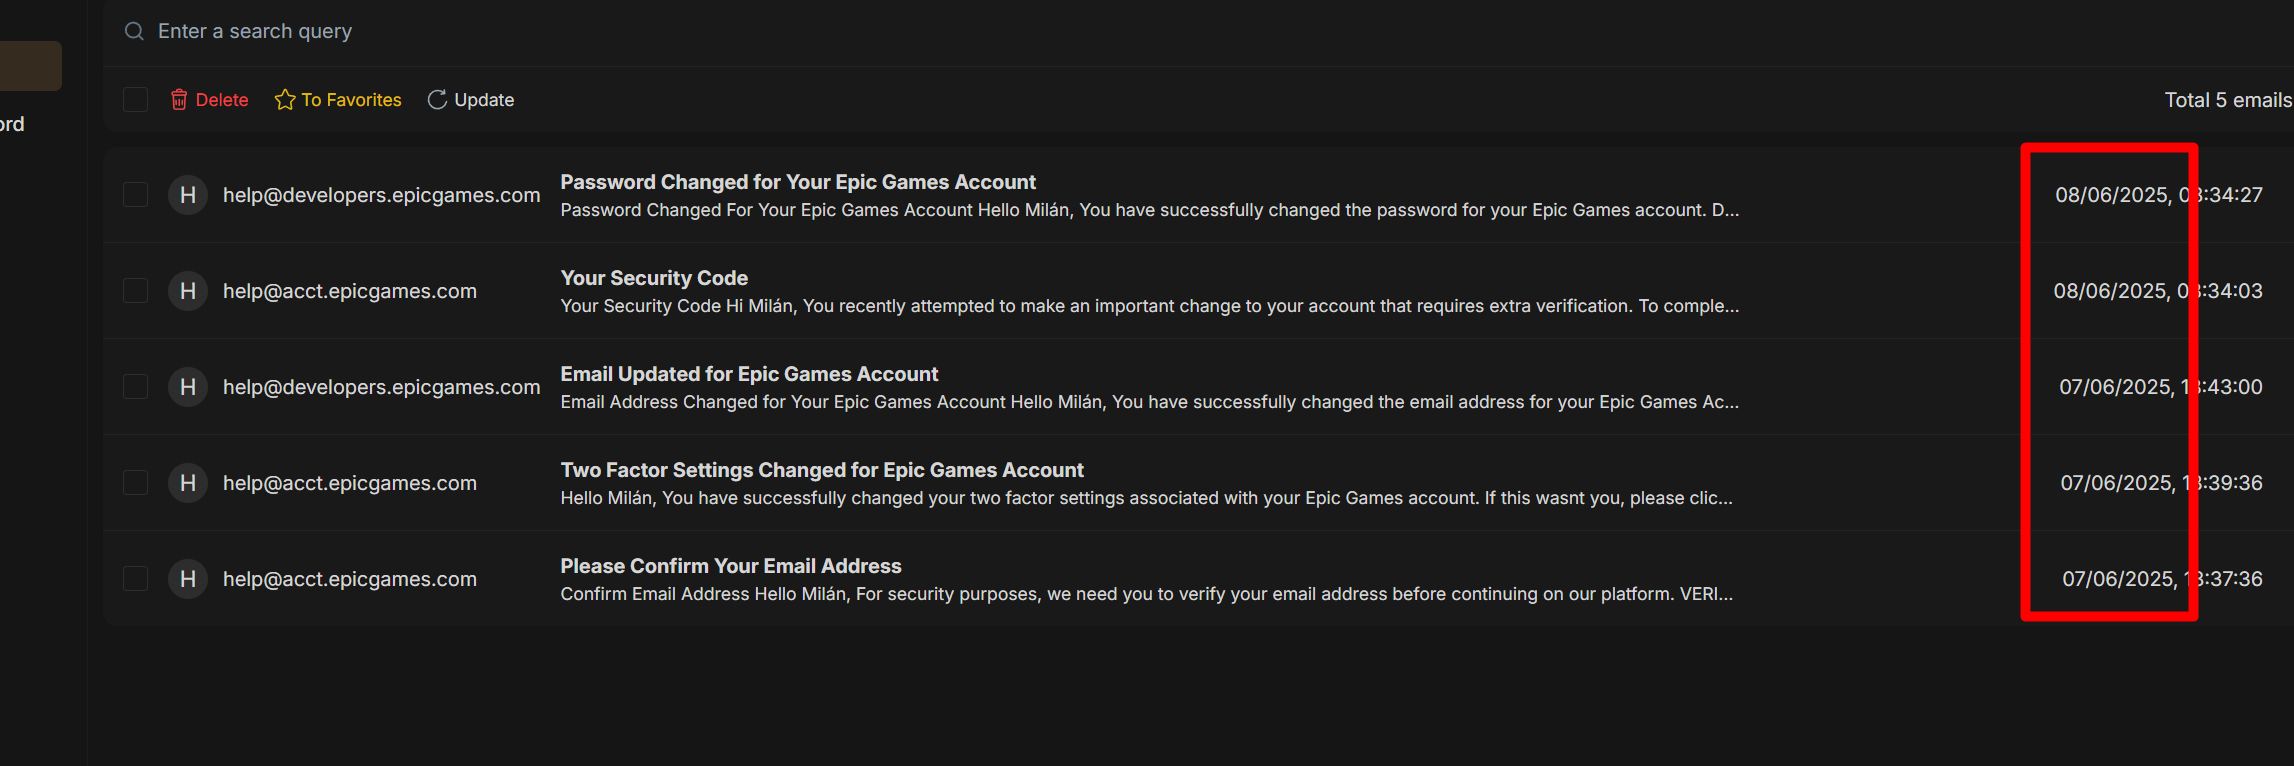Open the Password Changed for Your Epic Games Account email
Screen dimensions: 2294x766
798,182
